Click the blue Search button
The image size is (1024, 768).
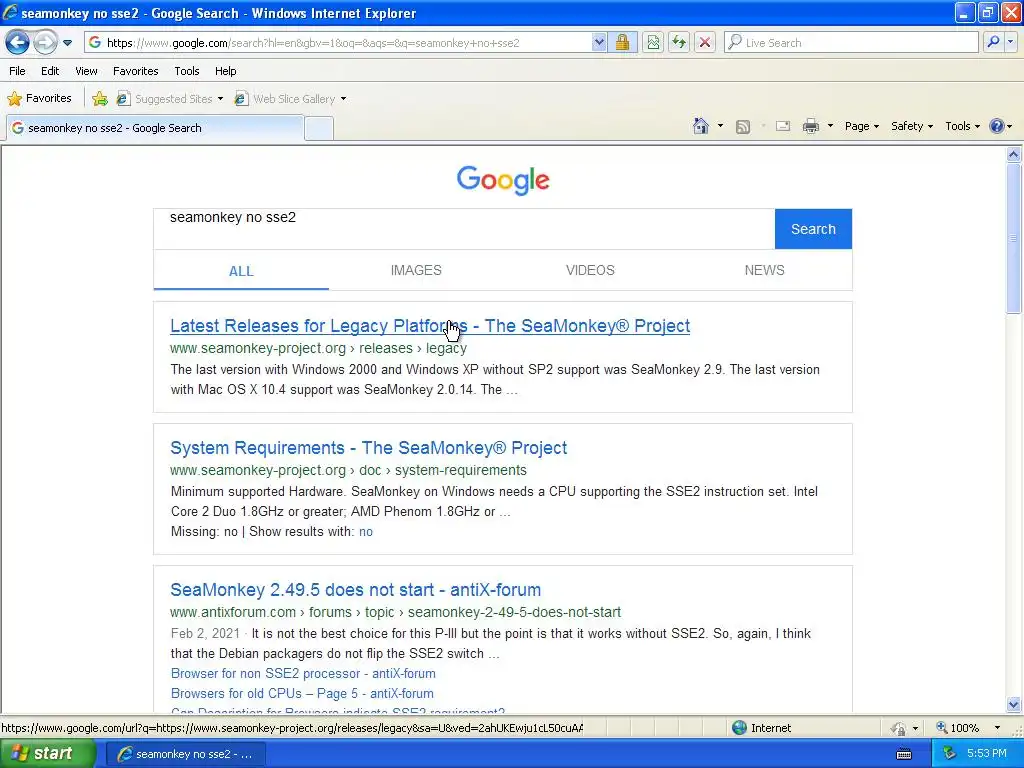coord(813,229)
